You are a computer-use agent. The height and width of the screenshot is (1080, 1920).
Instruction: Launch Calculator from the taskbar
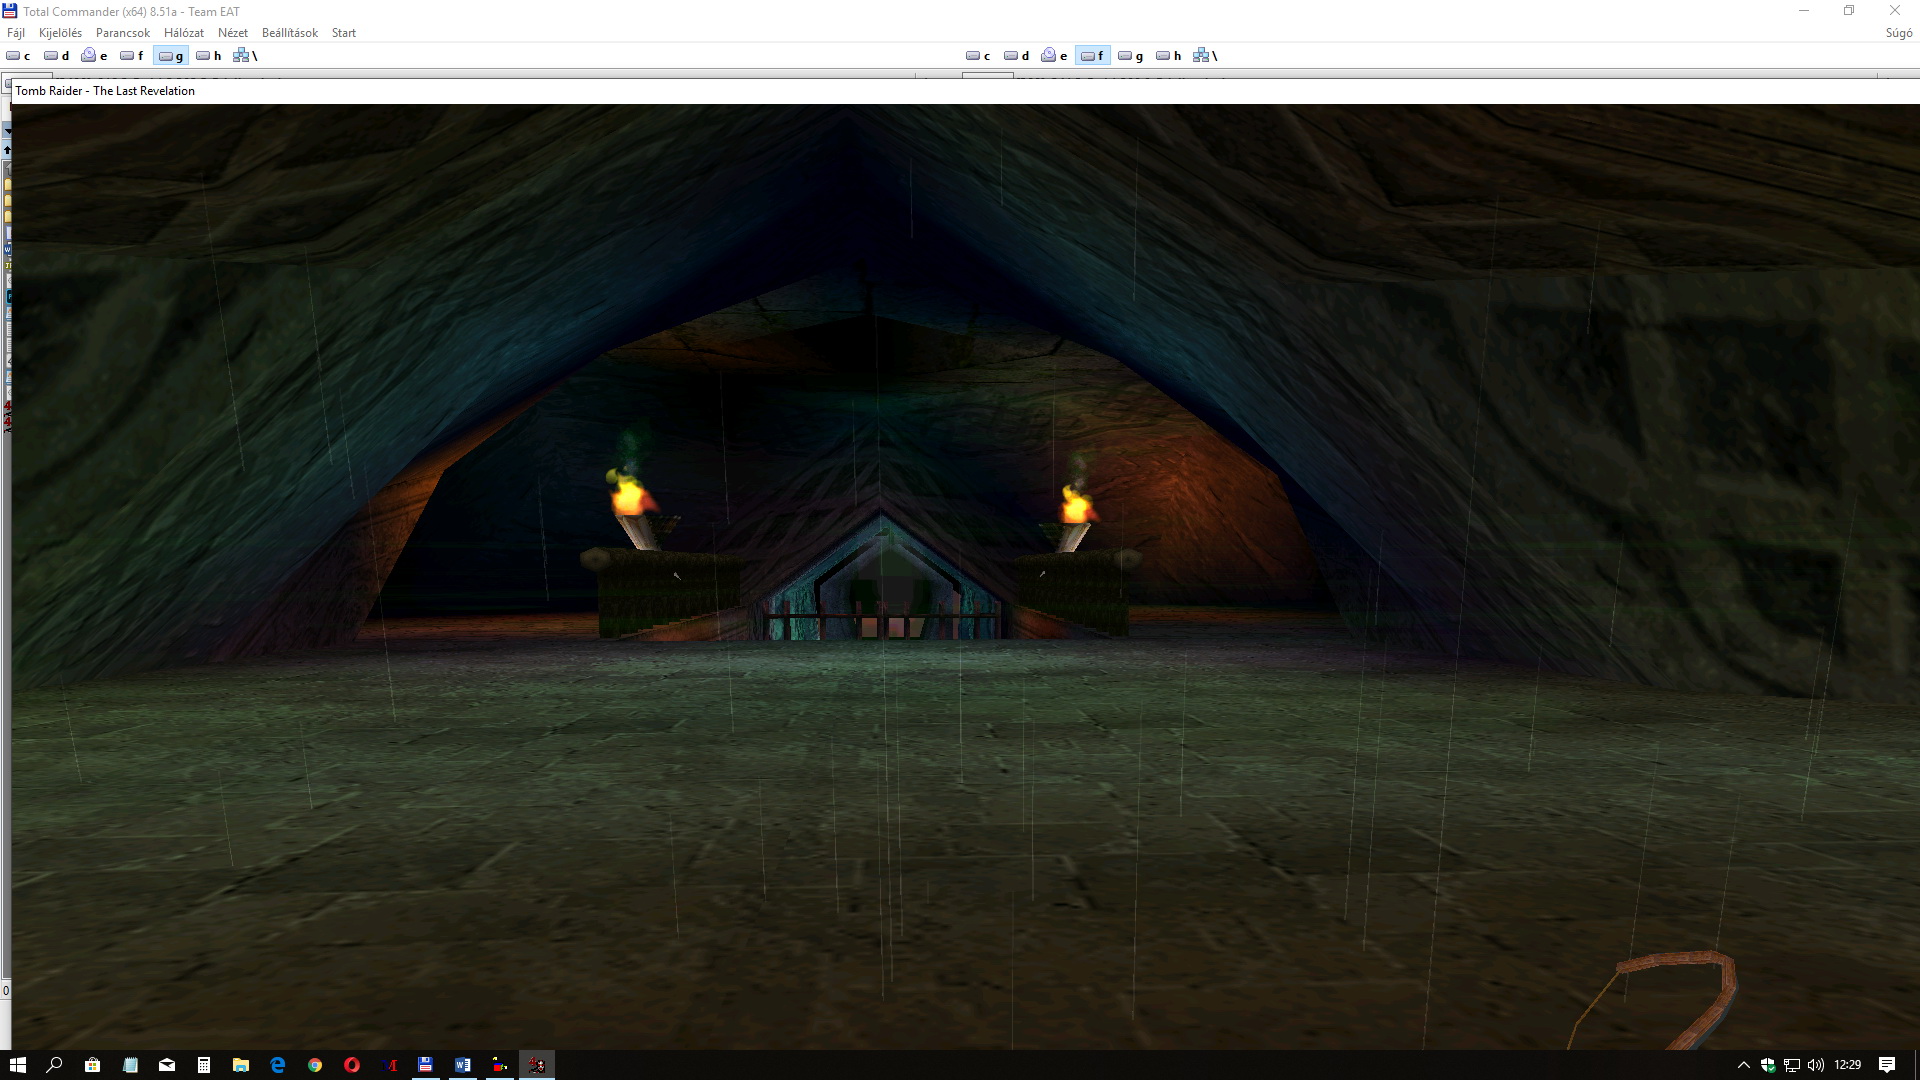[x=204, y=1065]
